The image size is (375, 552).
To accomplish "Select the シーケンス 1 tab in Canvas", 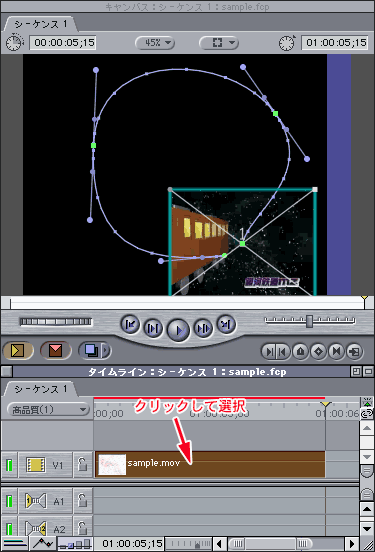I will point(40,24).
